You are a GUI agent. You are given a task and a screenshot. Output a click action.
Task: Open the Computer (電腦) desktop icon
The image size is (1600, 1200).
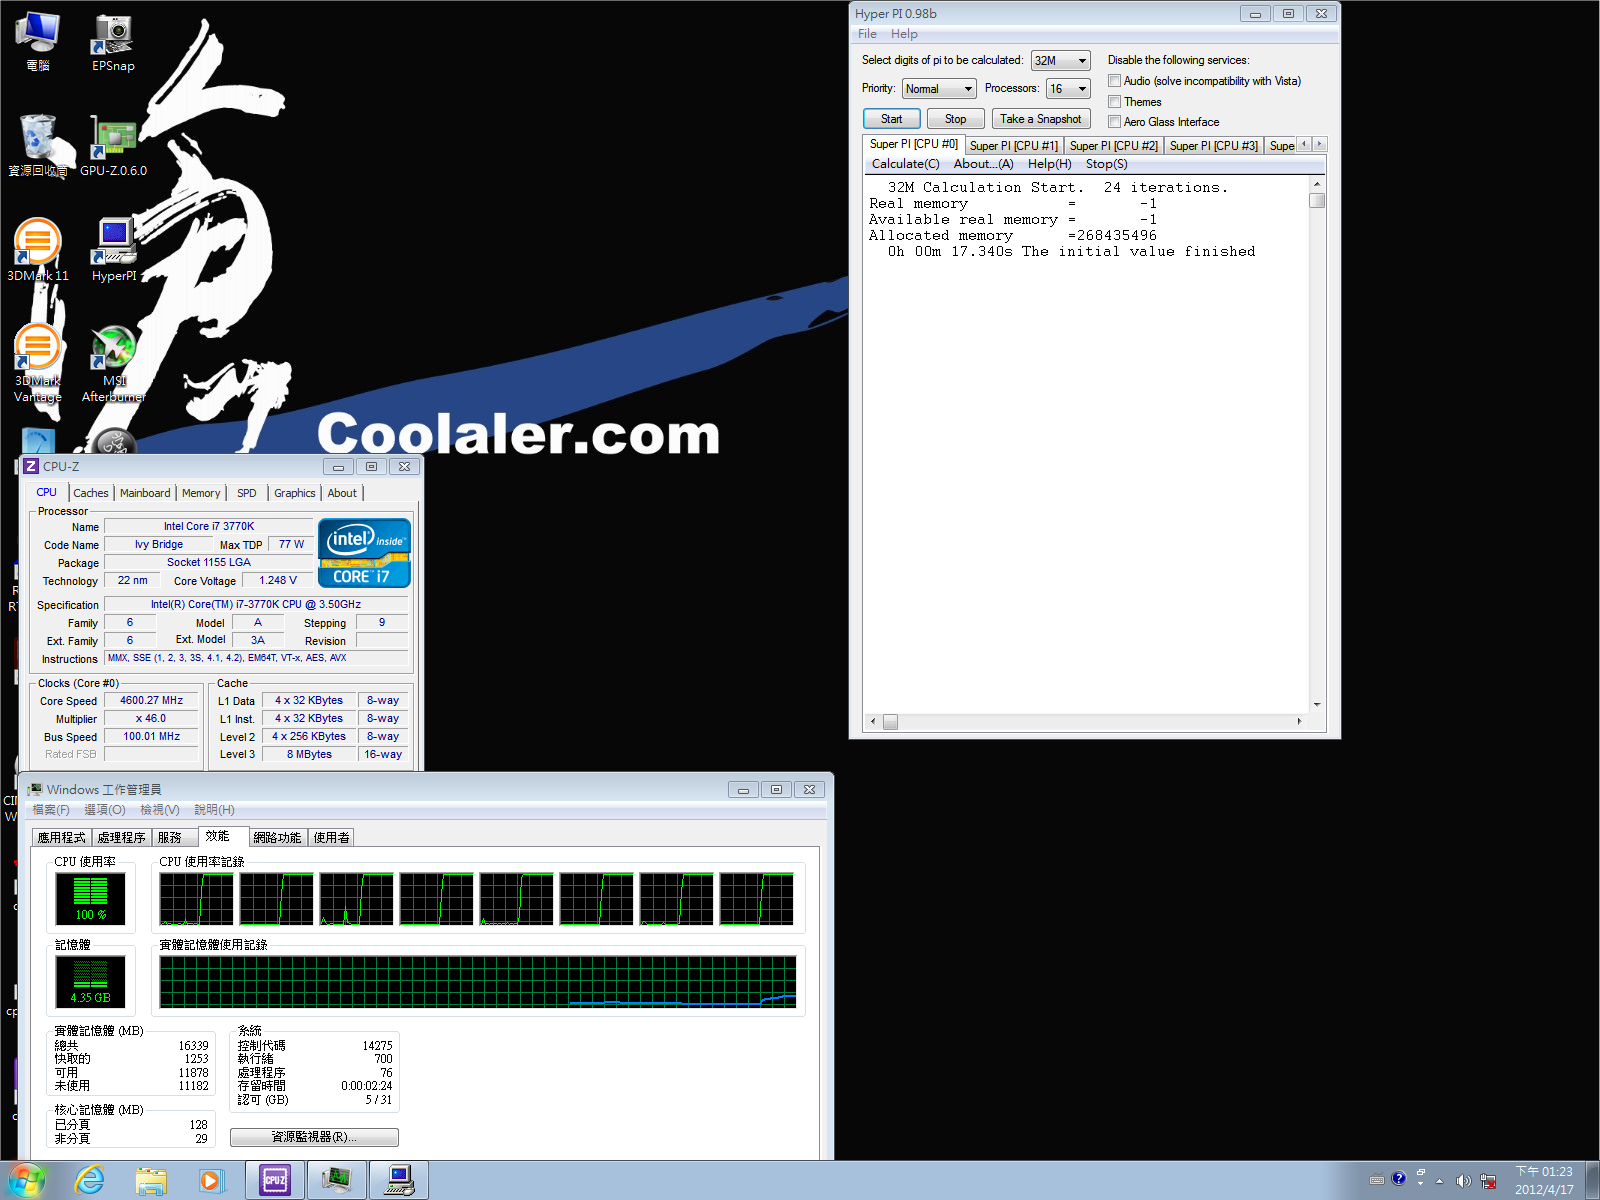[38, 43]
